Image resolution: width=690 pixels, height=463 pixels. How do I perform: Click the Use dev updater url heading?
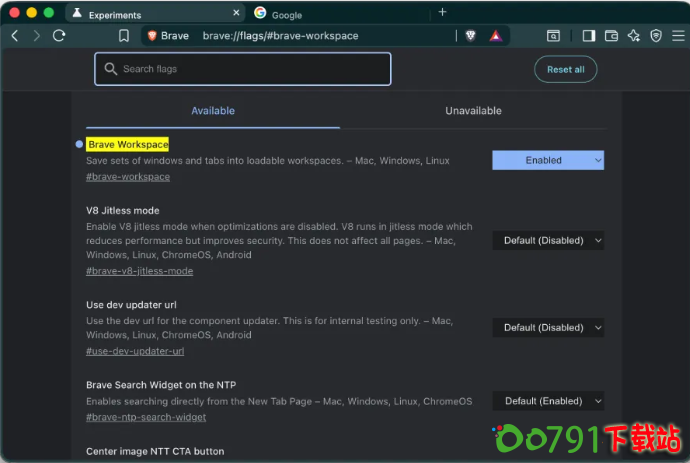pos(131,305)
